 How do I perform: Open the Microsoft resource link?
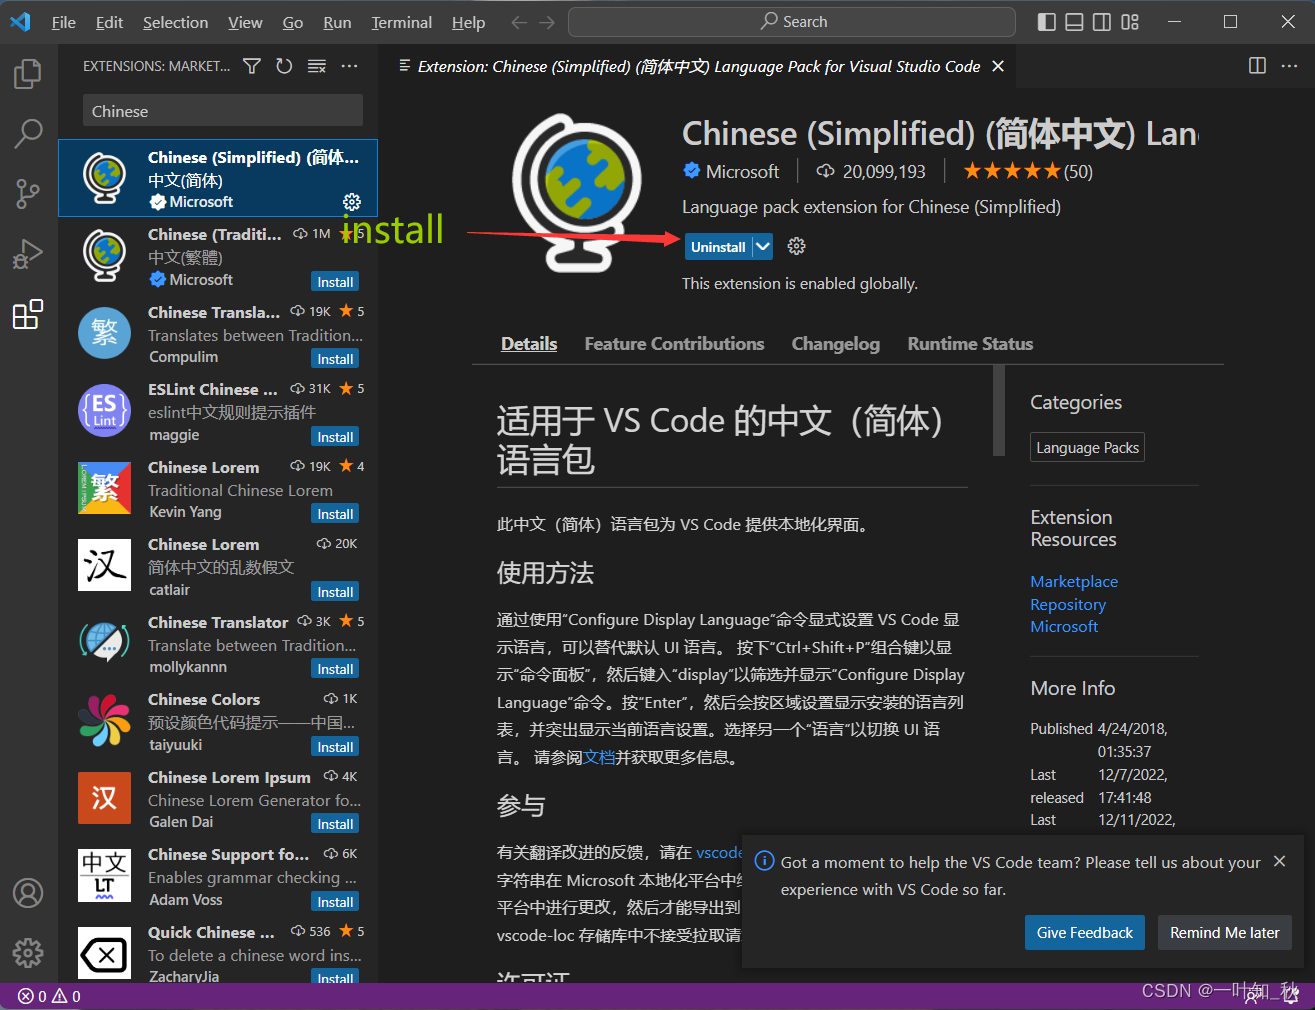click(1064, 626)
